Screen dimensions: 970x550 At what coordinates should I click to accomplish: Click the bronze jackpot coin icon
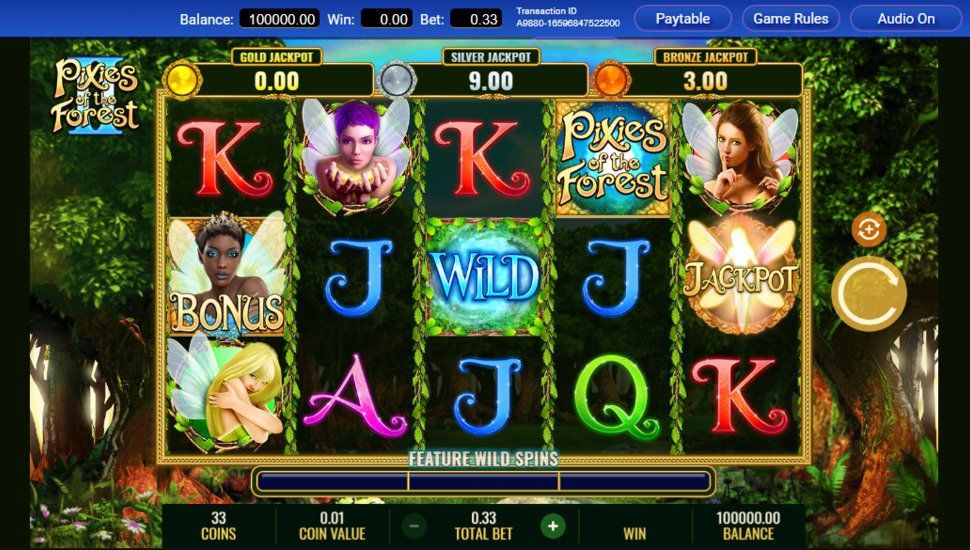[x=612, y=80]
